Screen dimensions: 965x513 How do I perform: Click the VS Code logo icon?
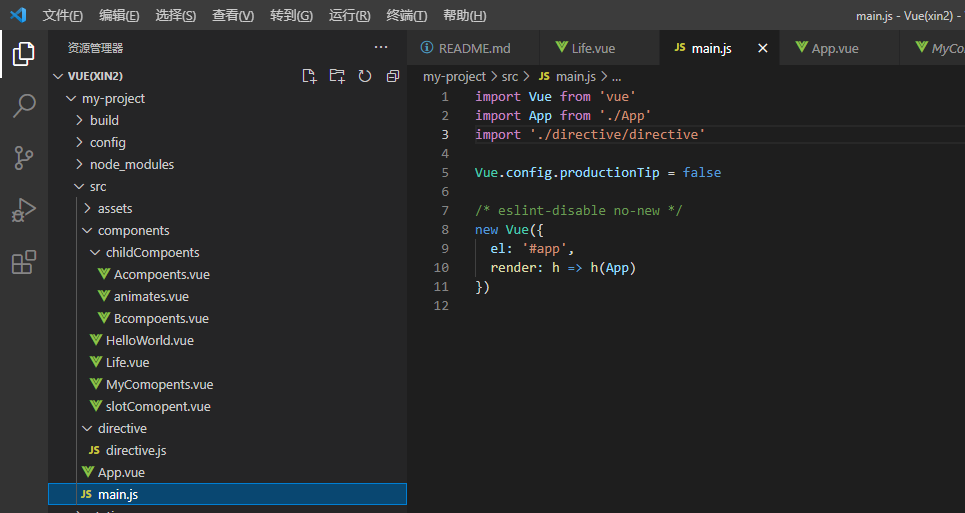point(18,15)
